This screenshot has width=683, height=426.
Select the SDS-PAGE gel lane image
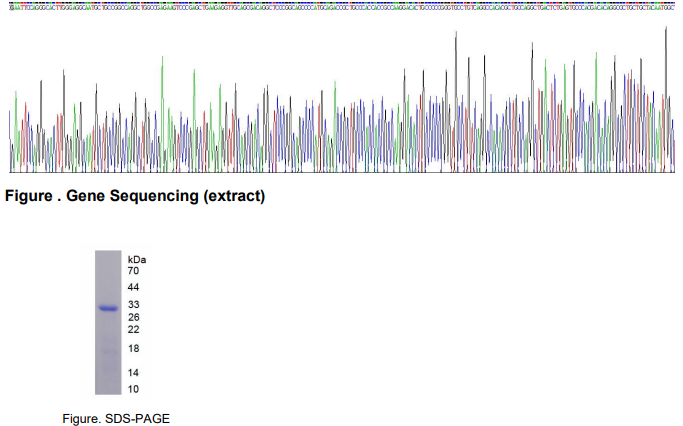[x=108, y=322]
